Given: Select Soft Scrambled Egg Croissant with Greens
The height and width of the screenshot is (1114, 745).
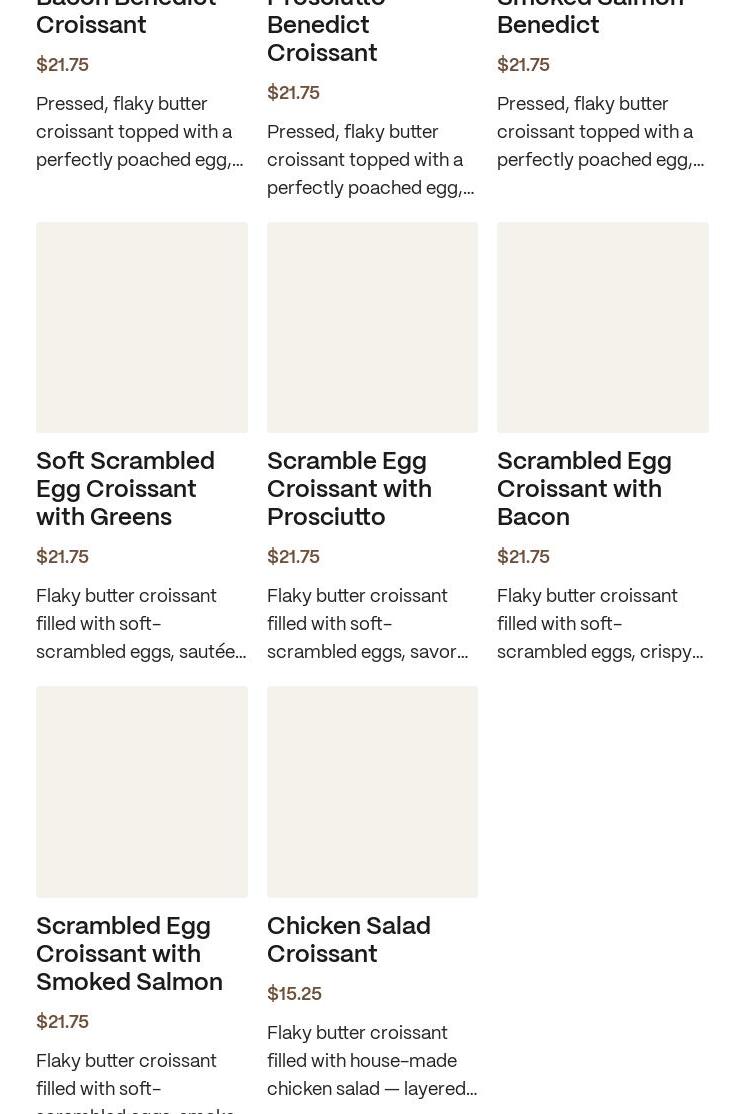Looking at the screenshot, I should pyautogui.click(x=125, y=489).
